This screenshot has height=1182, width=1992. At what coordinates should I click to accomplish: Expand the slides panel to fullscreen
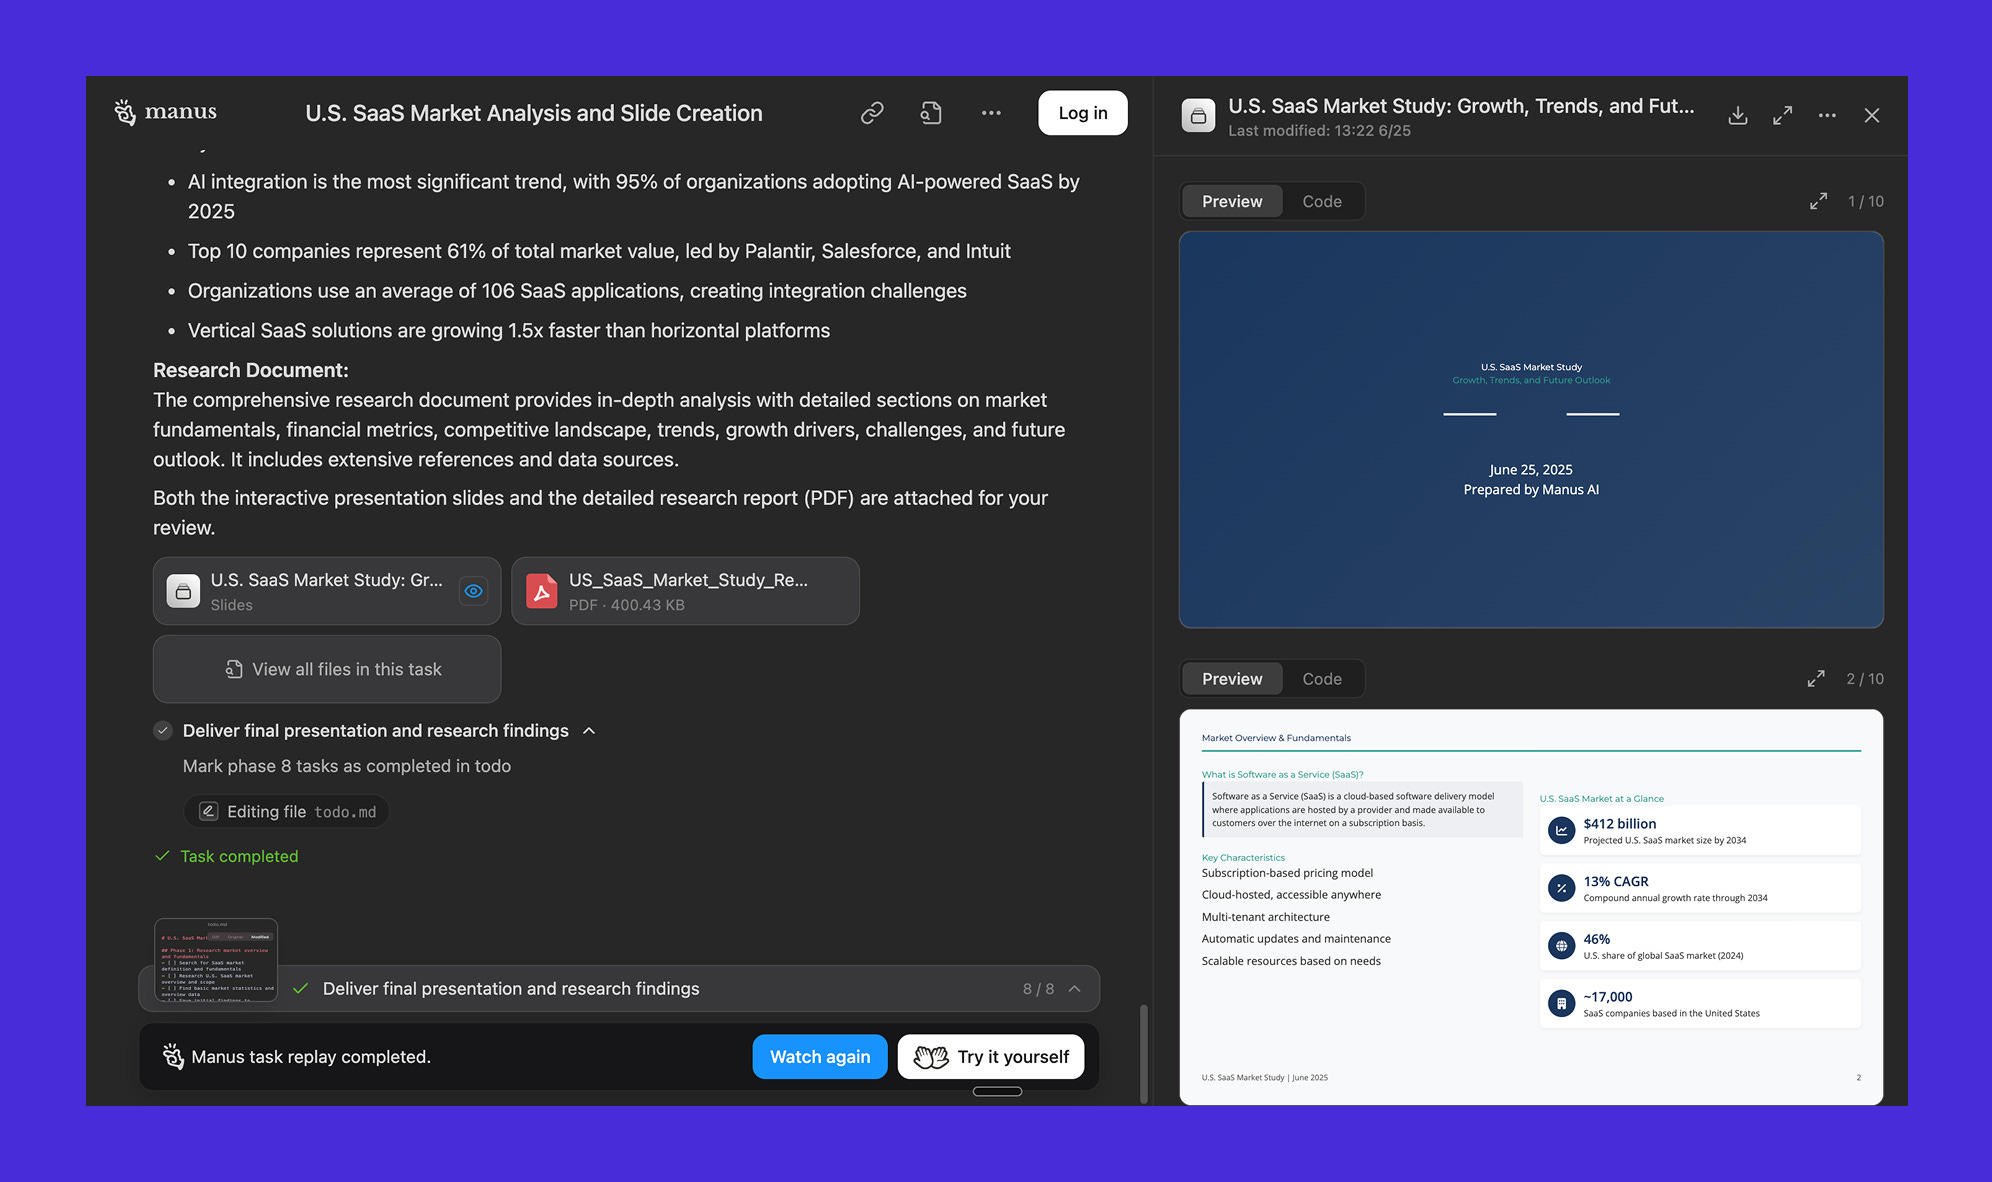click(1782, 116)
